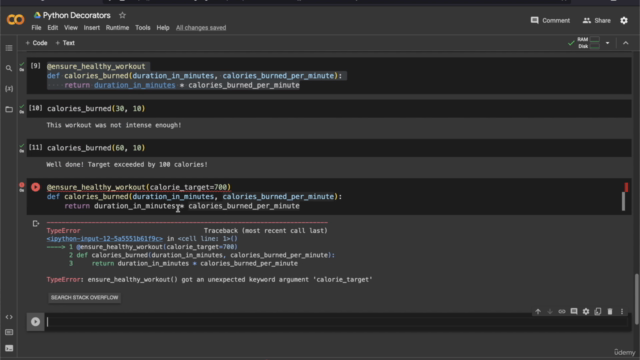This screenshot has width=640, height=360.
Task: Click the code cell's inner scrollbar
Action: pos(623,201)
